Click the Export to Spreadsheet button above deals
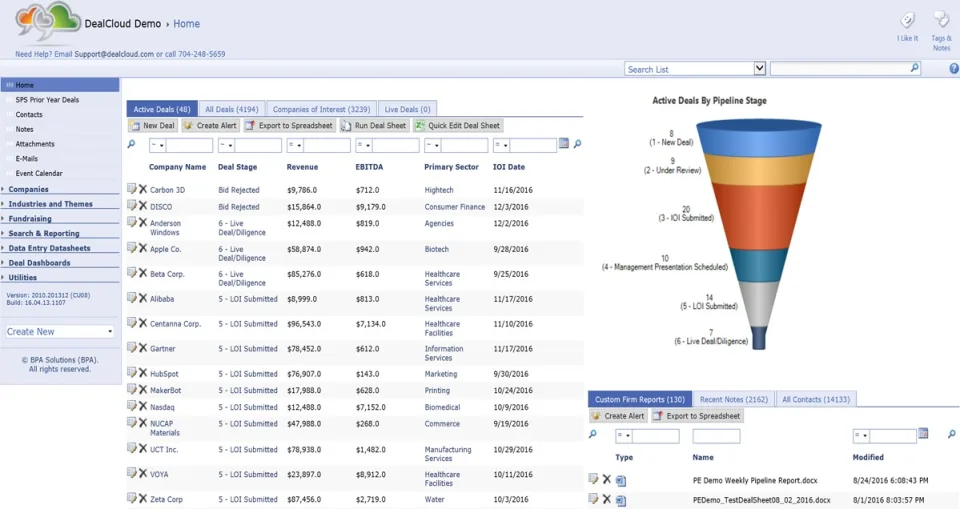This screenshot has height=509, width=960. point(289,126)
